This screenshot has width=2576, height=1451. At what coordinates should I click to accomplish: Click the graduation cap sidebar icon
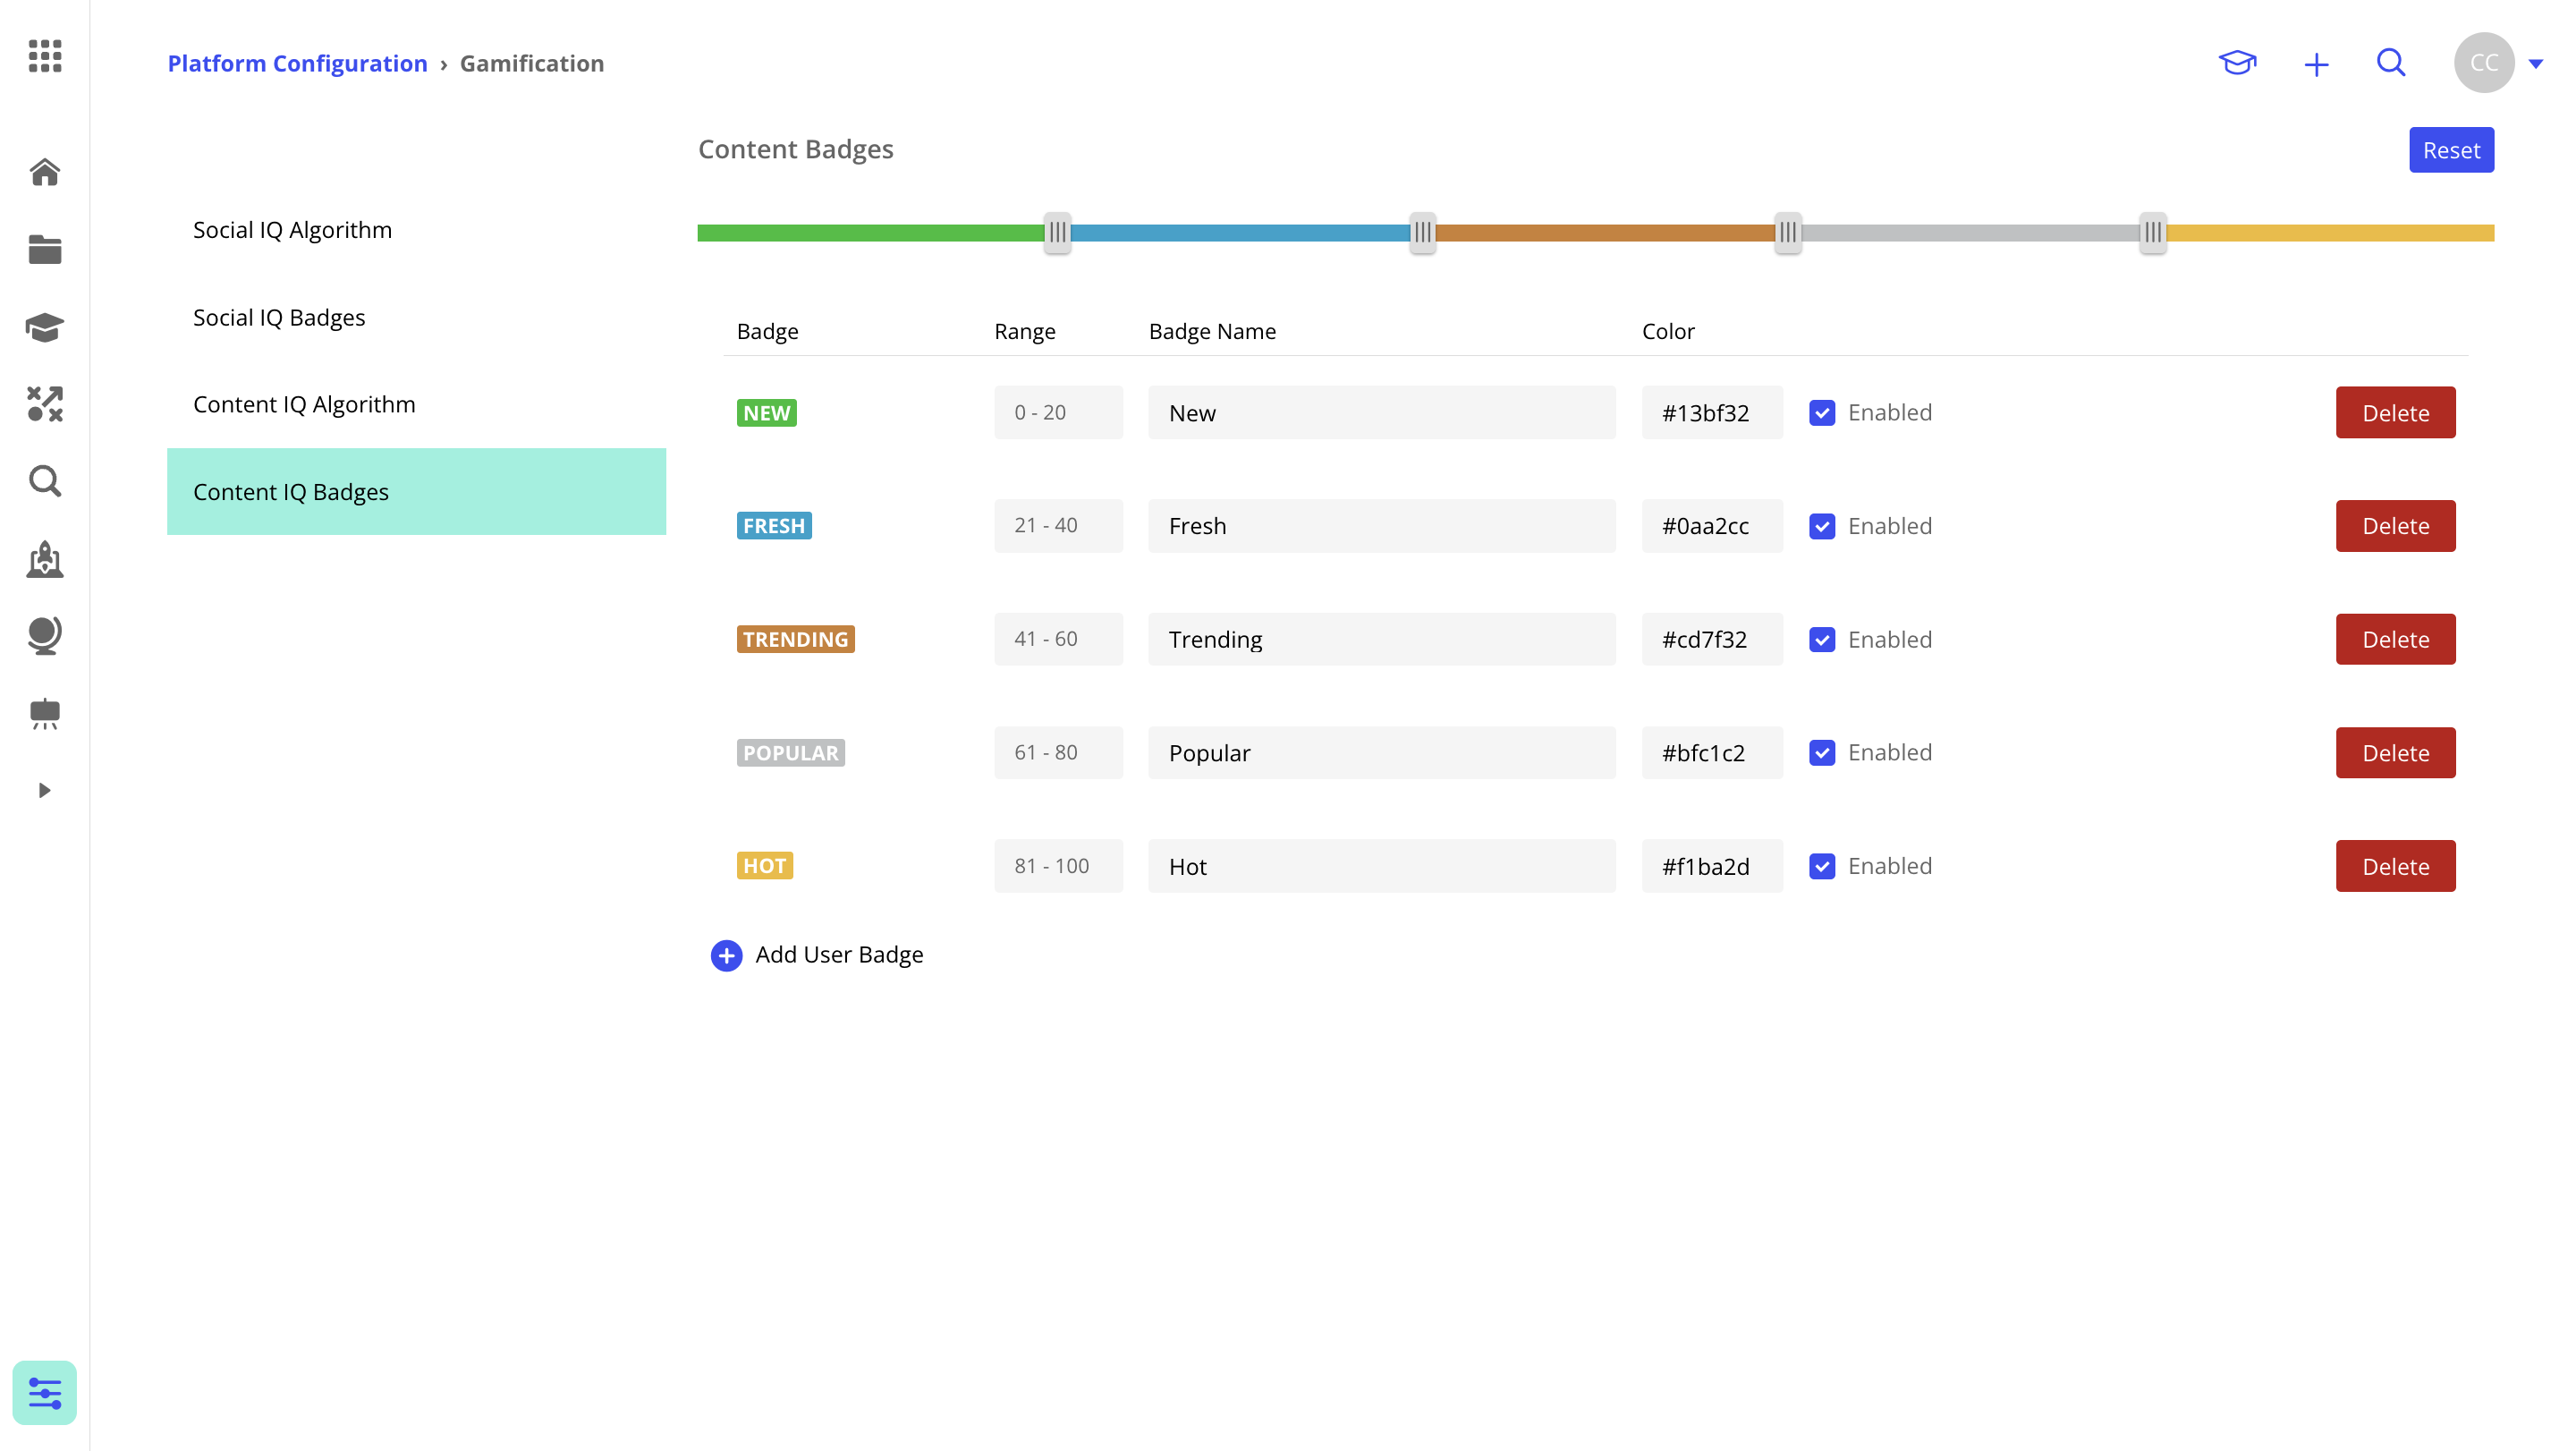(44, 327)
